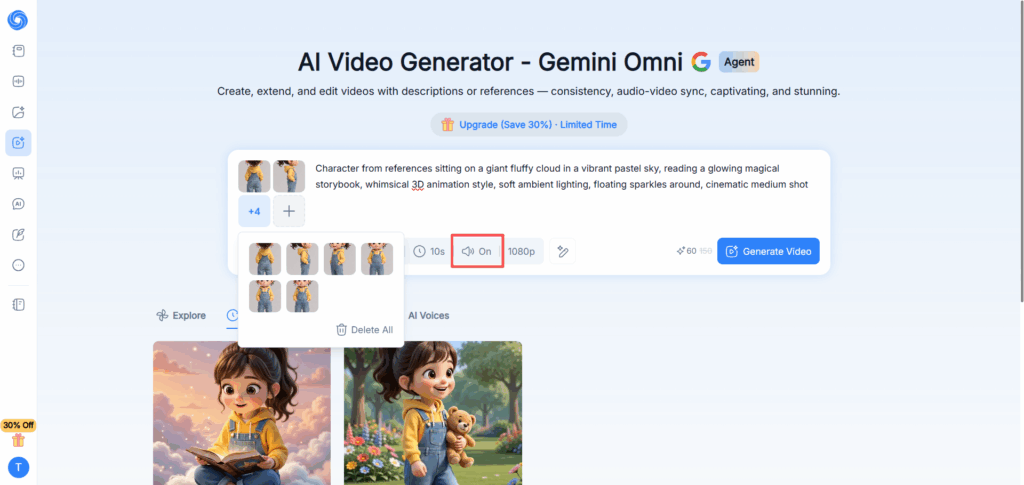1024x485 pixels.
Task: Click the subtitle text starting 'Create, extend, and edit videos'
Action: [x=528, y=92]
